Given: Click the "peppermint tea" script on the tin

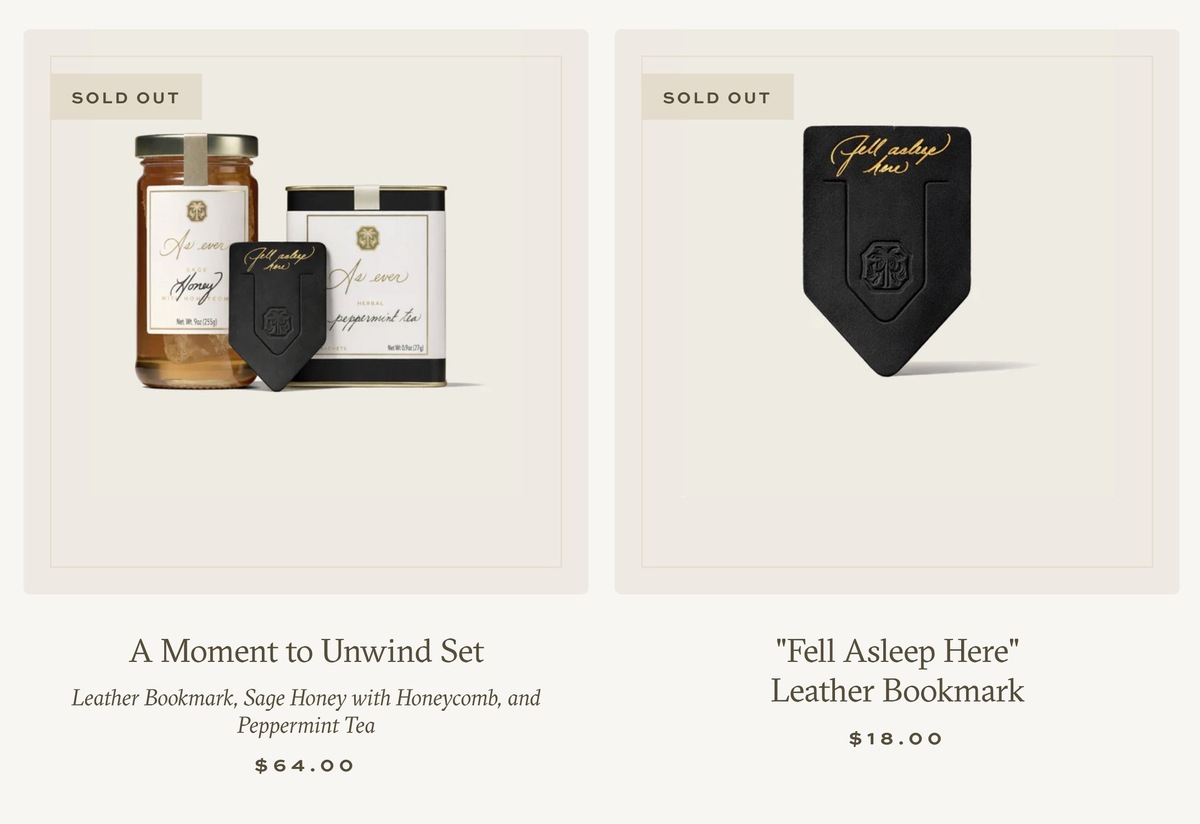Looking at the screenshot, I should (375, 318).
